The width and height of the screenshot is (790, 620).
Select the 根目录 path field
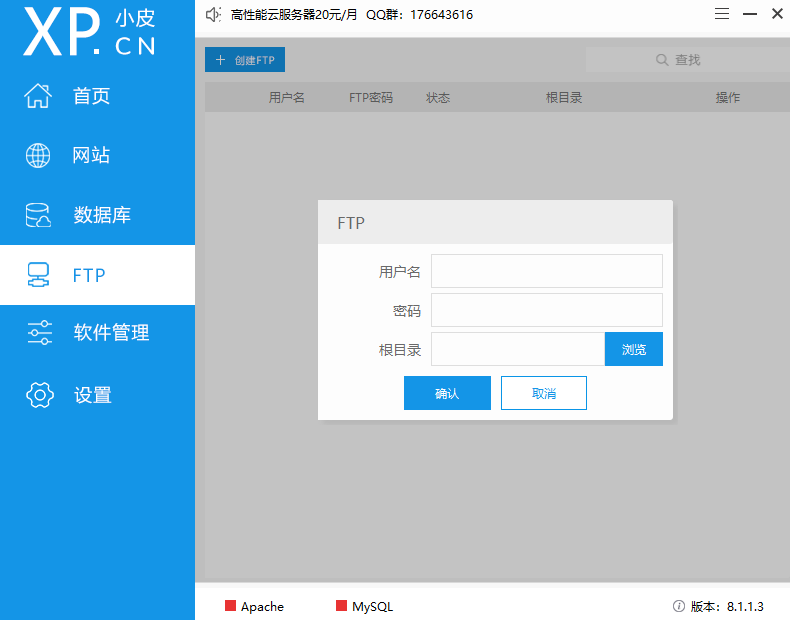[x=517, y=349]
